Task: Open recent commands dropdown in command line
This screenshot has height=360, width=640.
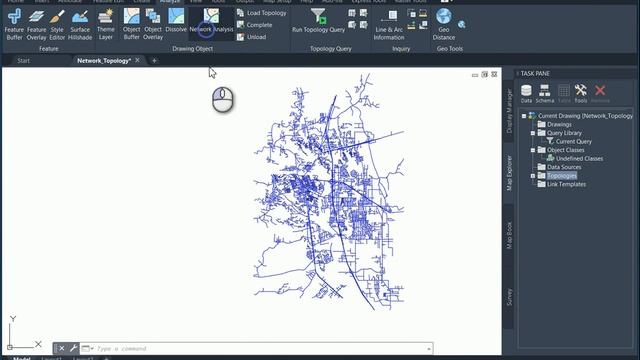Action: pyautogui.click(x=87, y=349)
